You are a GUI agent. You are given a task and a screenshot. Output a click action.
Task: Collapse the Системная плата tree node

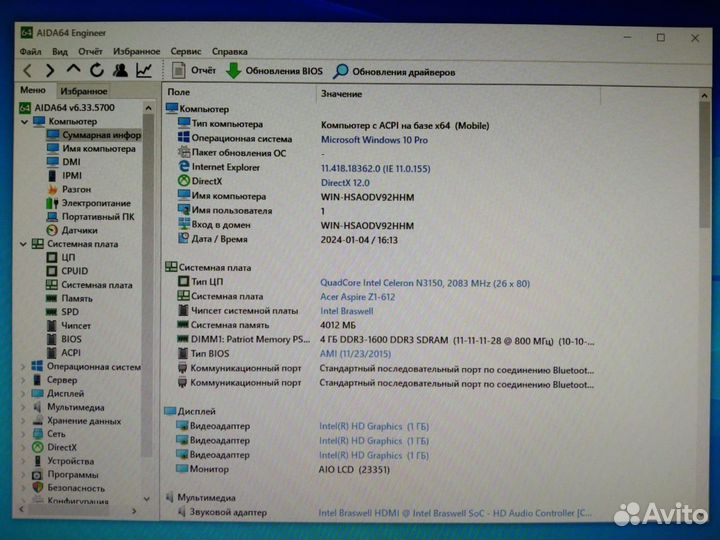click(x=23, y=244)
